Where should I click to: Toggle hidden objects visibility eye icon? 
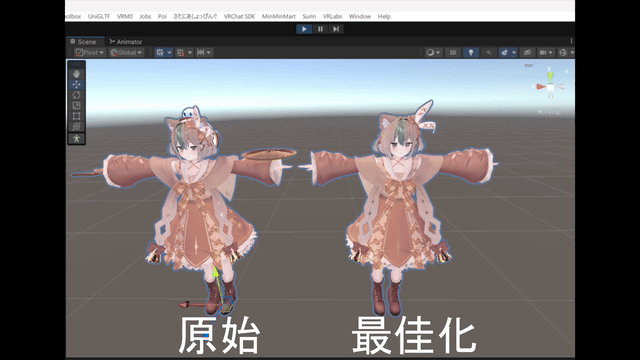[x=527, y=53]
